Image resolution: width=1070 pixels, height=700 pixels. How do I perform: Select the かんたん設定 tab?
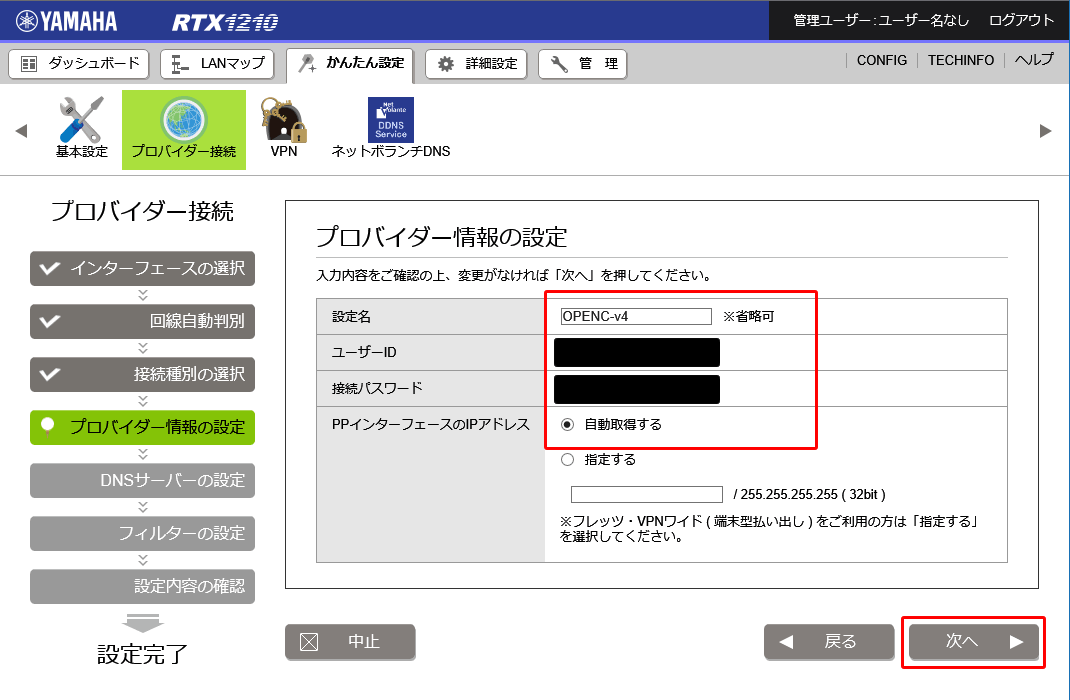350,64
